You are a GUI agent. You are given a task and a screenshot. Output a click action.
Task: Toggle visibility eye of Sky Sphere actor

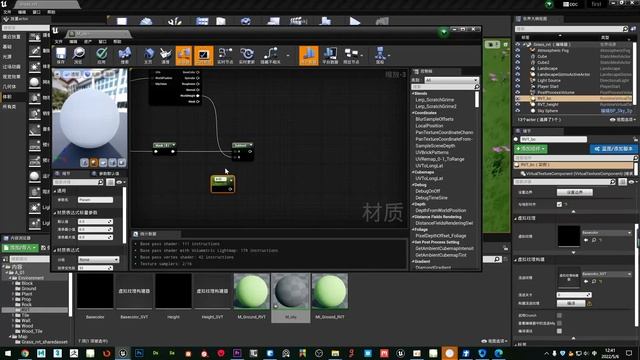point(518,111)
